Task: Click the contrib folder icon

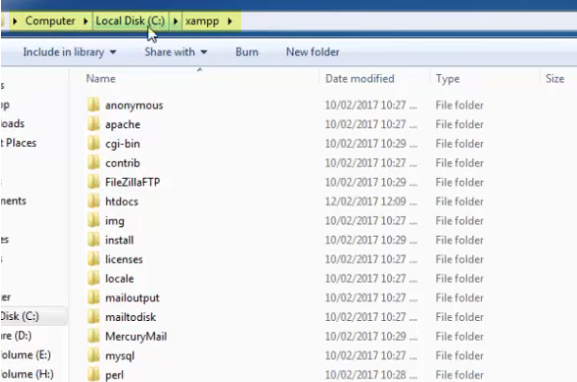Action: [x=93, y=163]
